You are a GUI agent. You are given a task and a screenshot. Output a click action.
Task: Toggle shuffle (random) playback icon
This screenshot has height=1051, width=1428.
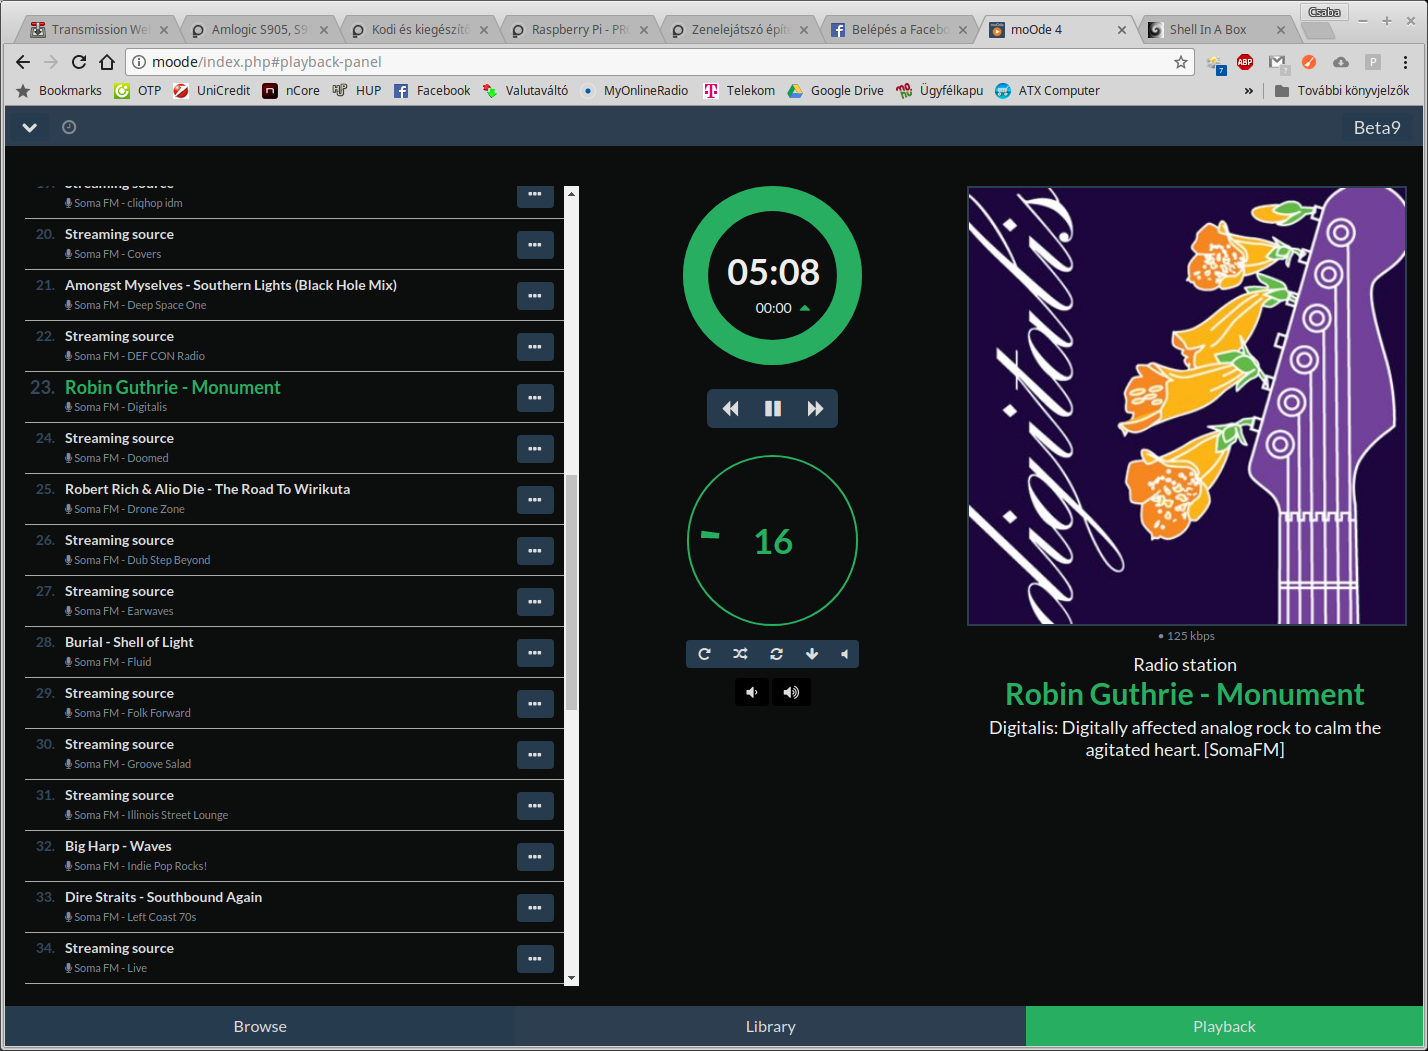point(740,654)
